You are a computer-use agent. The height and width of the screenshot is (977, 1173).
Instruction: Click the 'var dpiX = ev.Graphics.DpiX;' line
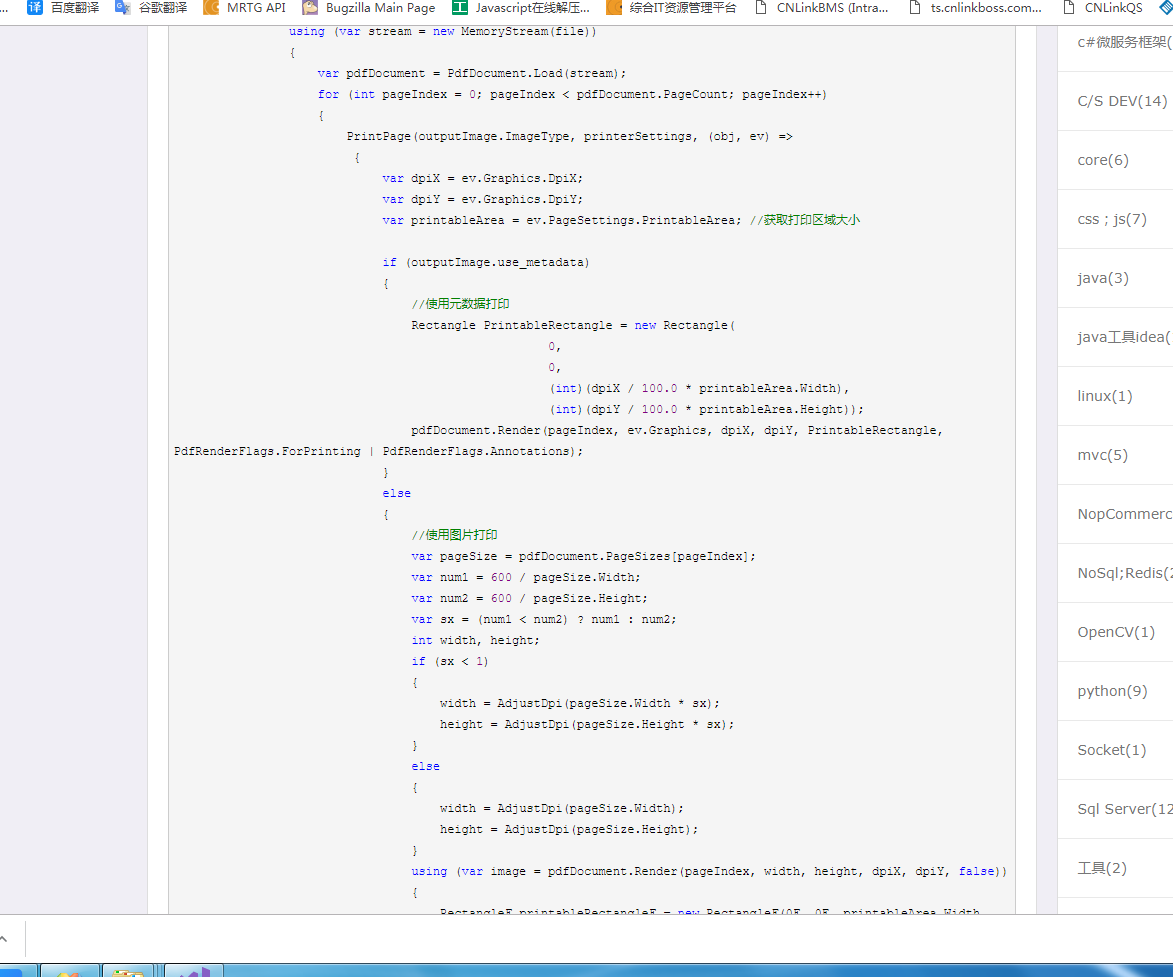[482, 178]
